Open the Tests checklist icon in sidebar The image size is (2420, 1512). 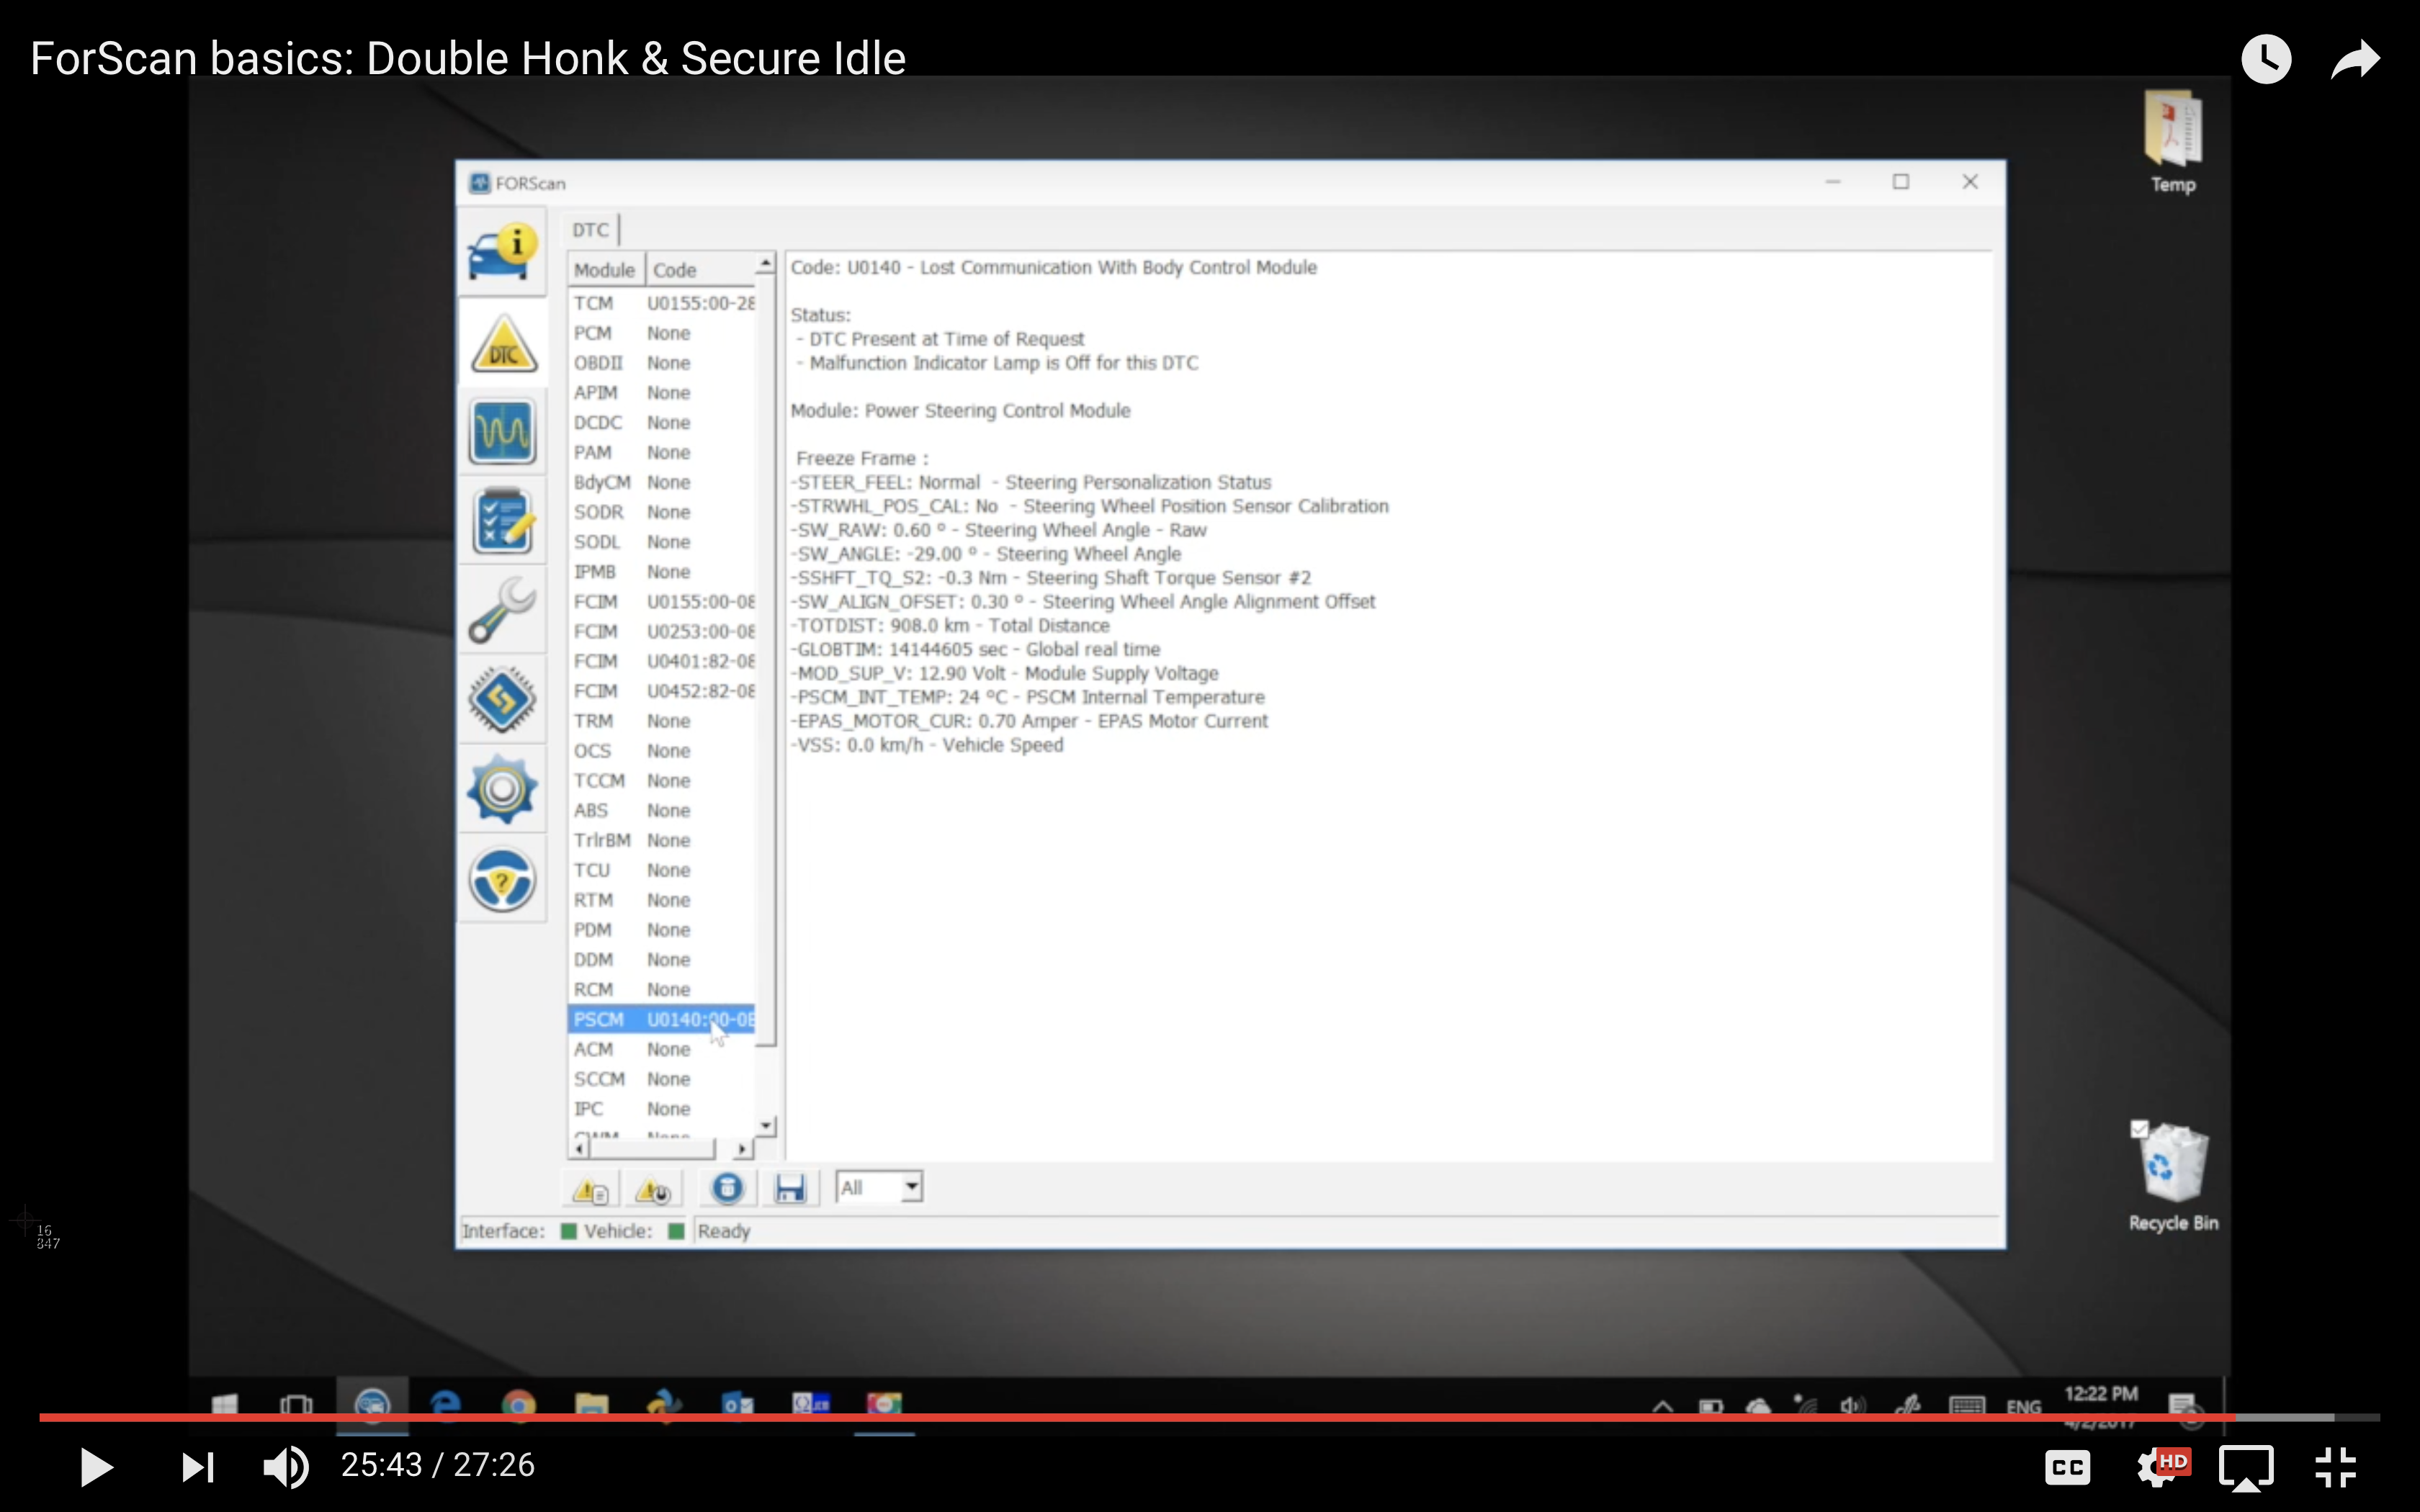(503, 521)
